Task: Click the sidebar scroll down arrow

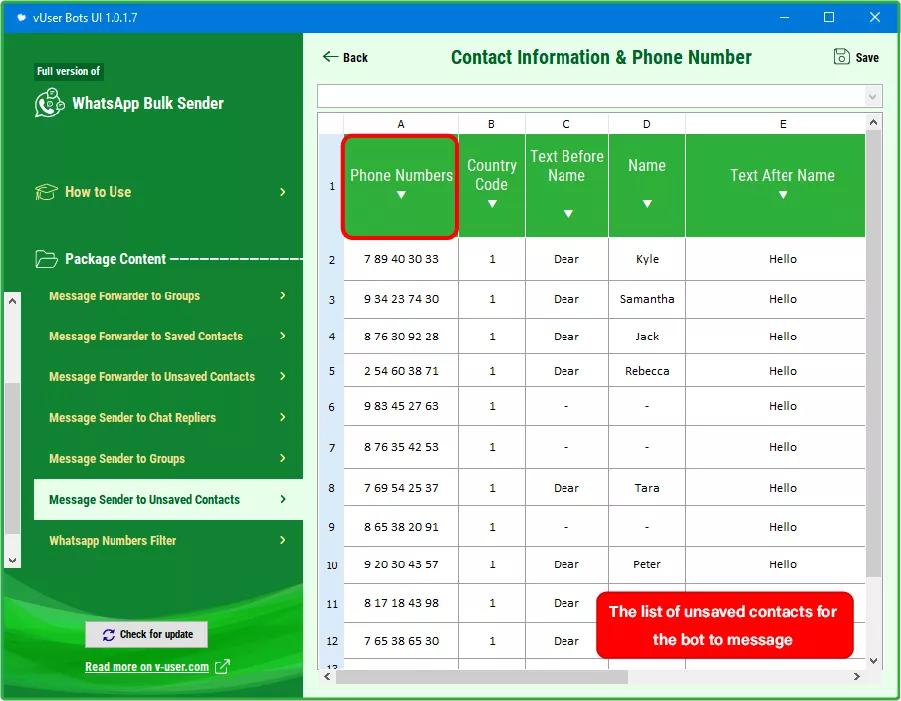Action: click(12, 560)
